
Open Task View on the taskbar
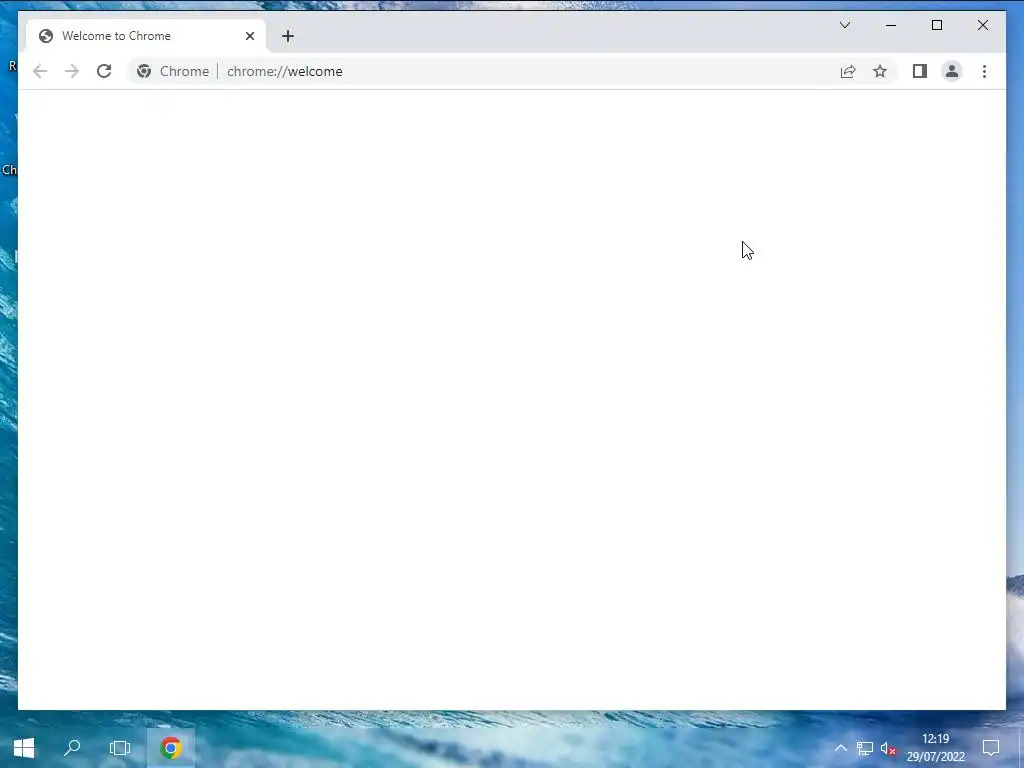(120, 748)
